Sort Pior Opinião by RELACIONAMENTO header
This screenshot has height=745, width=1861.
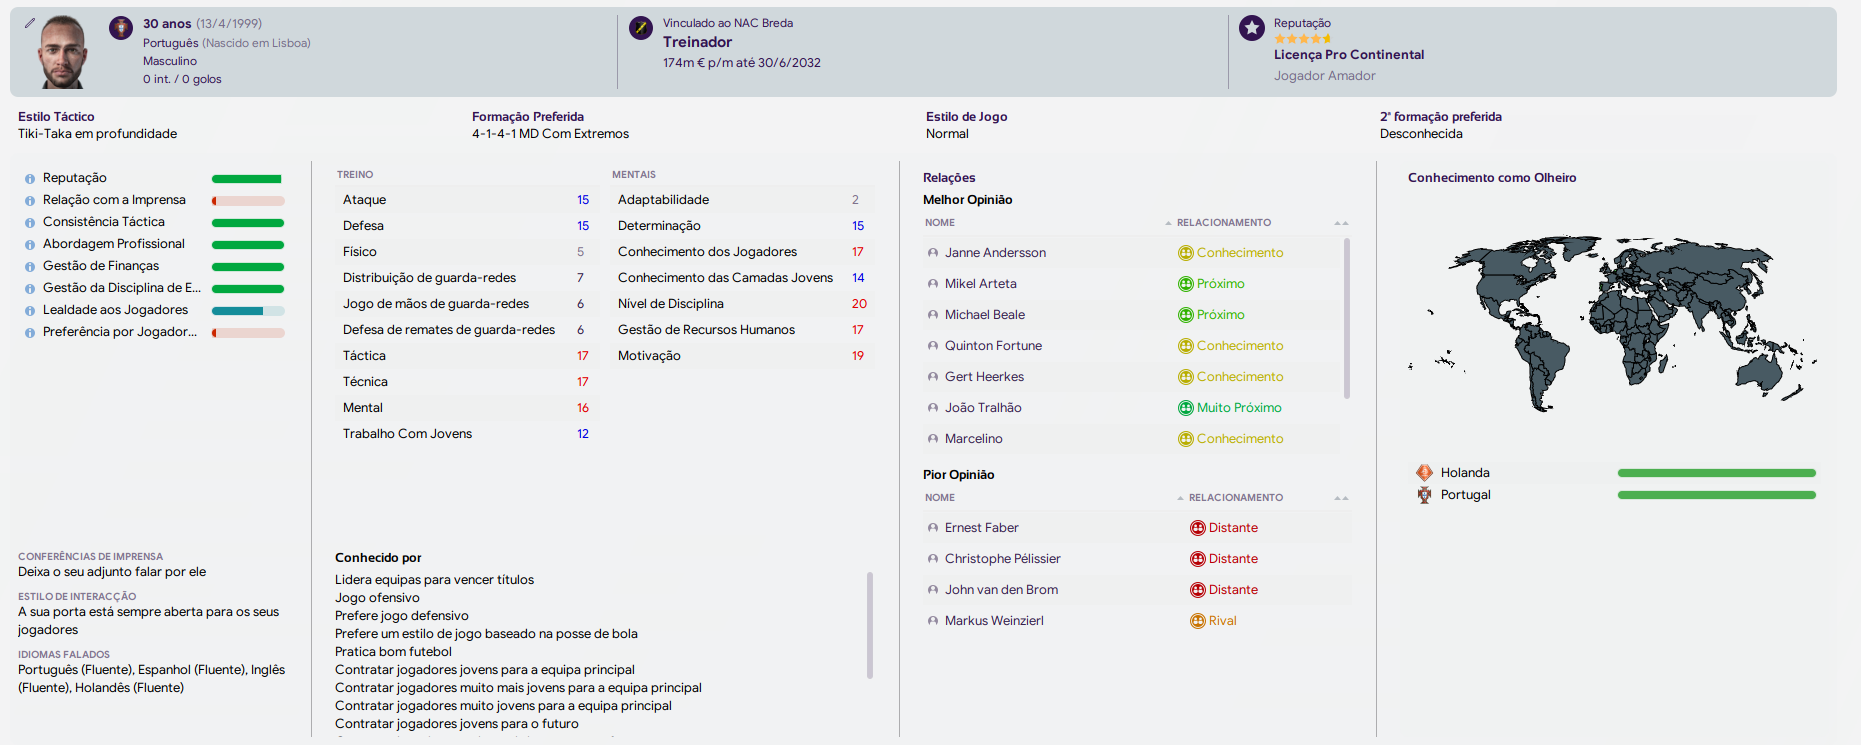[x=1236, y=498]
